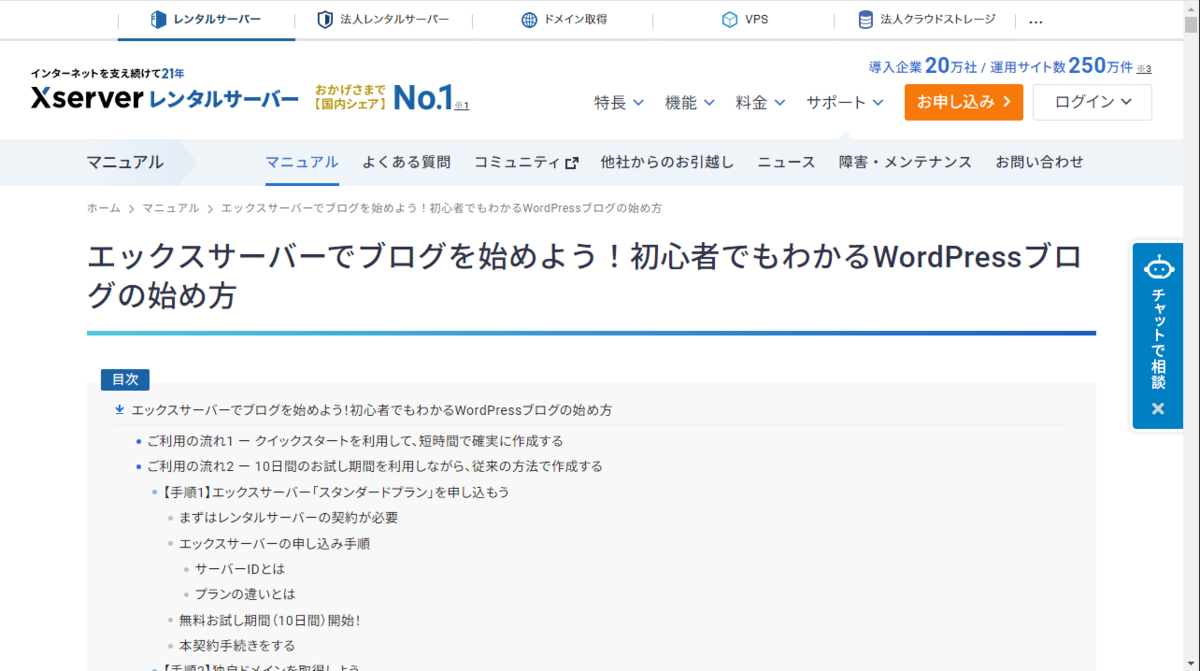Click the ドメイン取得 globe icon
The height and width of the screenshot is (671, 1200).
529,19
